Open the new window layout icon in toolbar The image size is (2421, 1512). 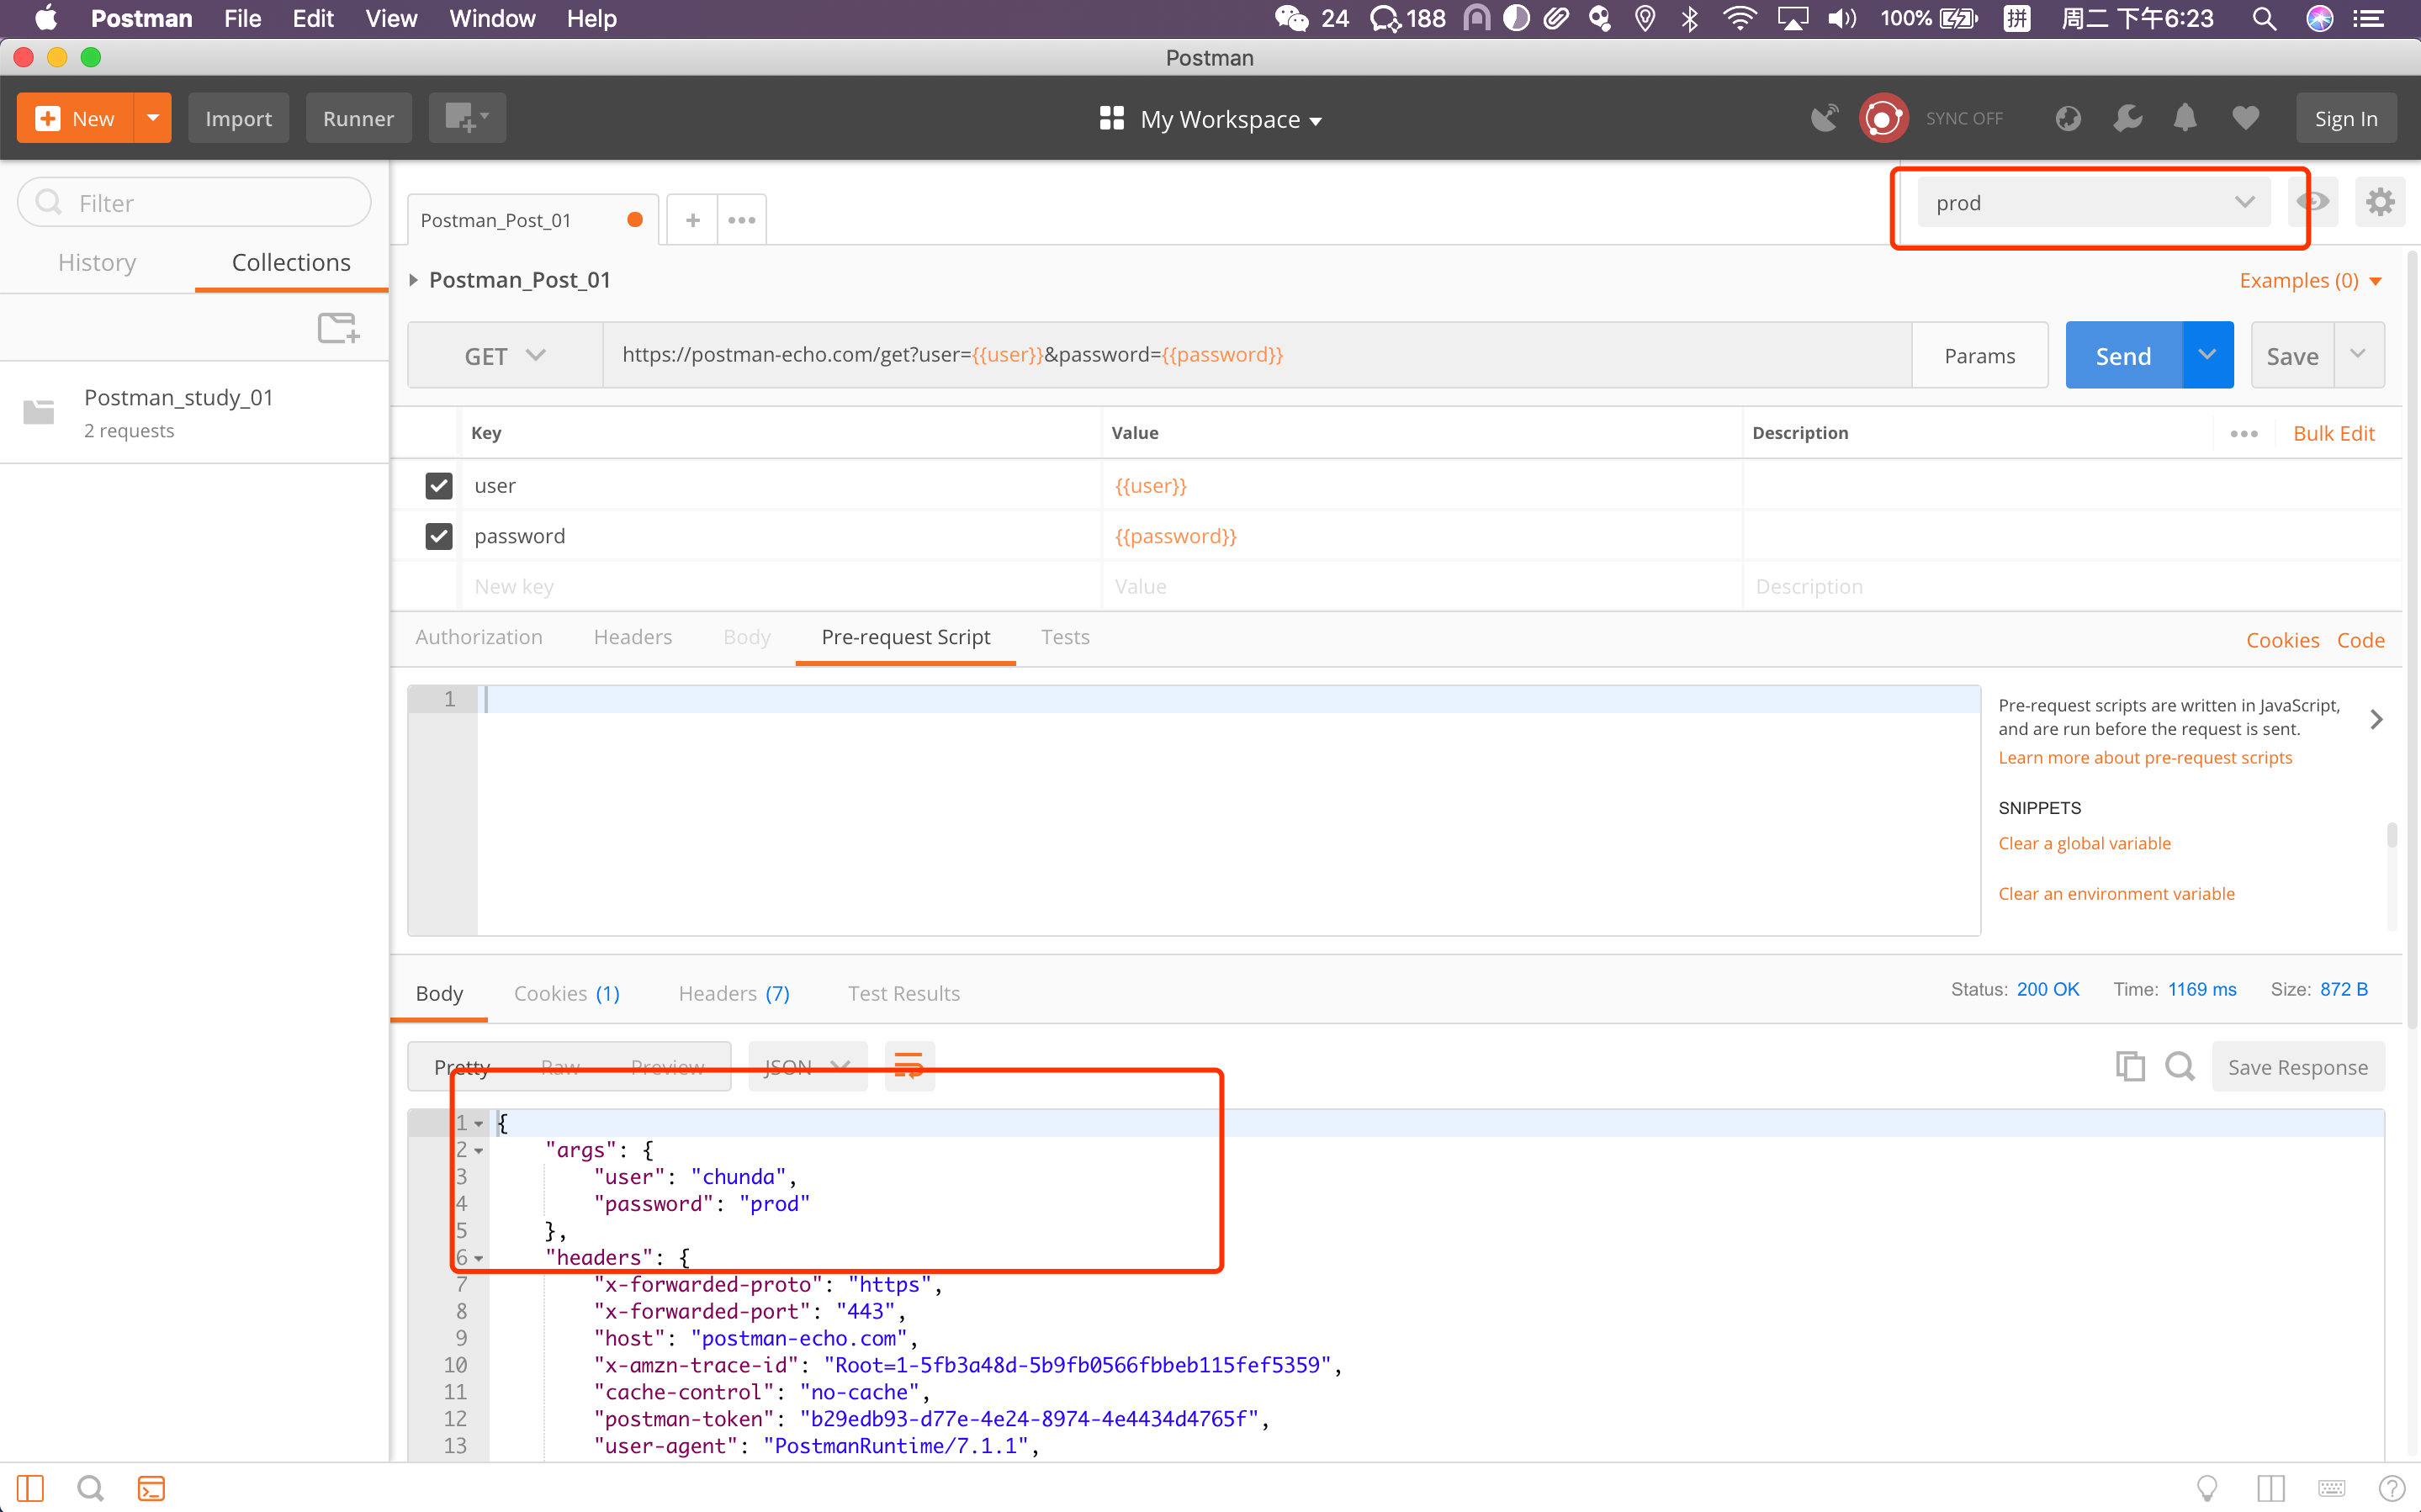pyautogui.click(x=467, y=118)
